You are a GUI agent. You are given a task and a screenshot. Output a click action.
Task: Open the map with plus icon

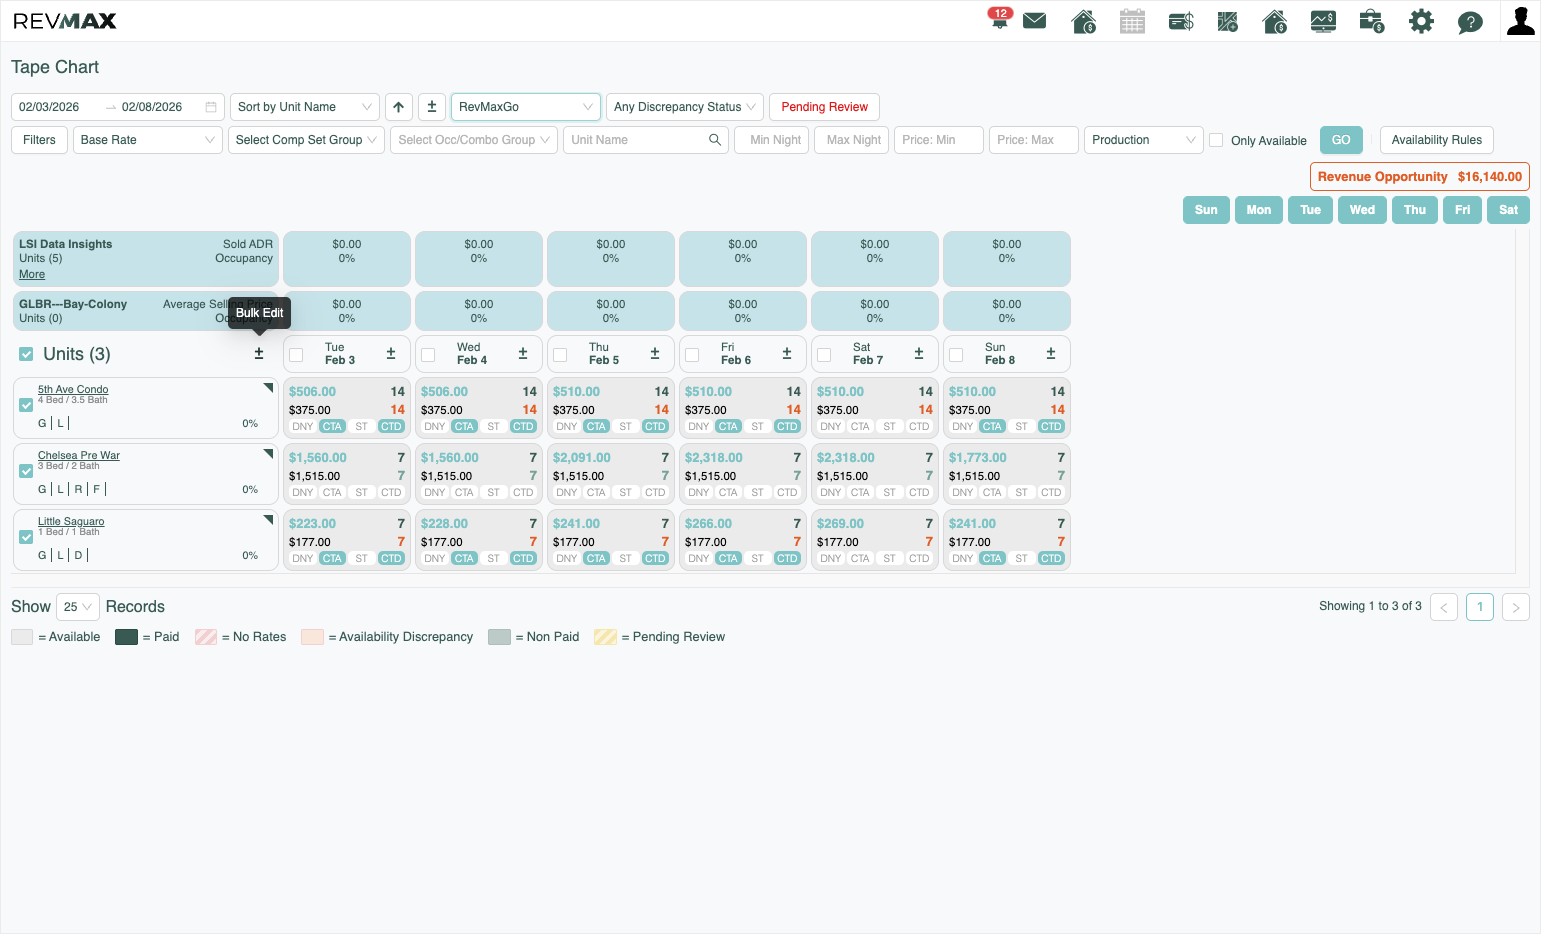pyautogui.click(x=1228, y=21)
